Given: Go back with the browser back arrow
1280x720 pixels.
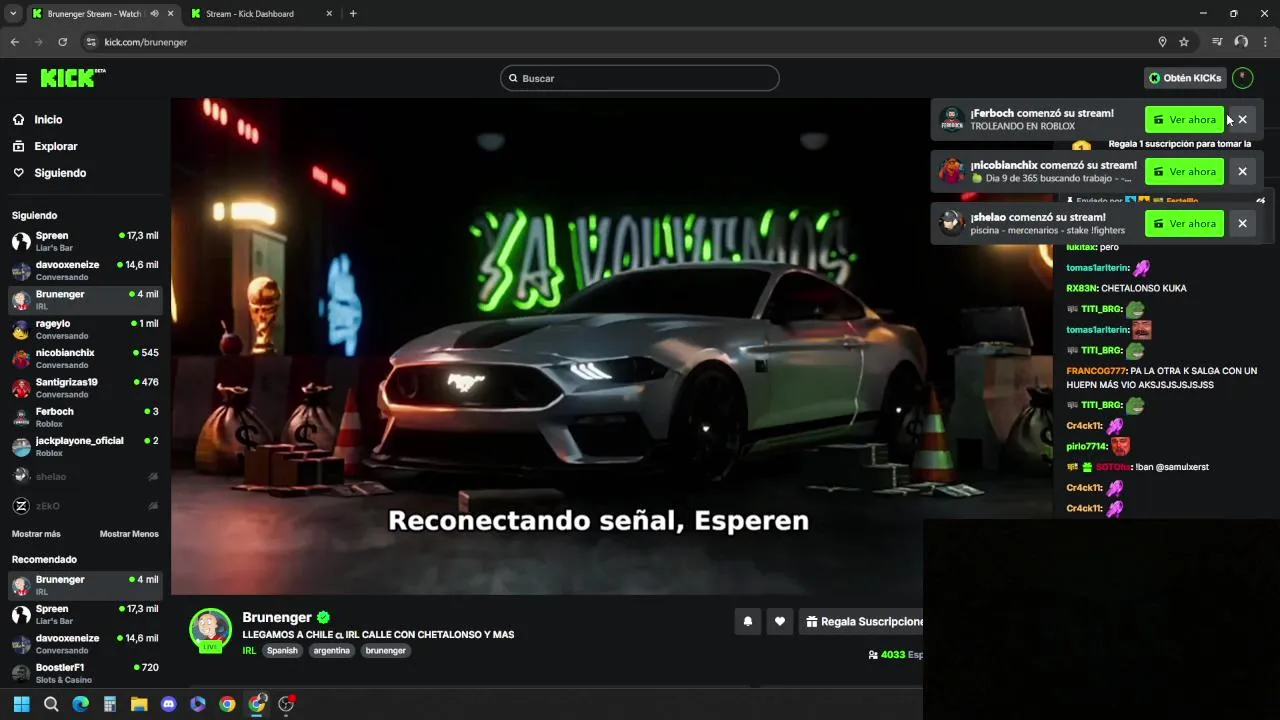Looking at the screenshot, I should 15,42.
